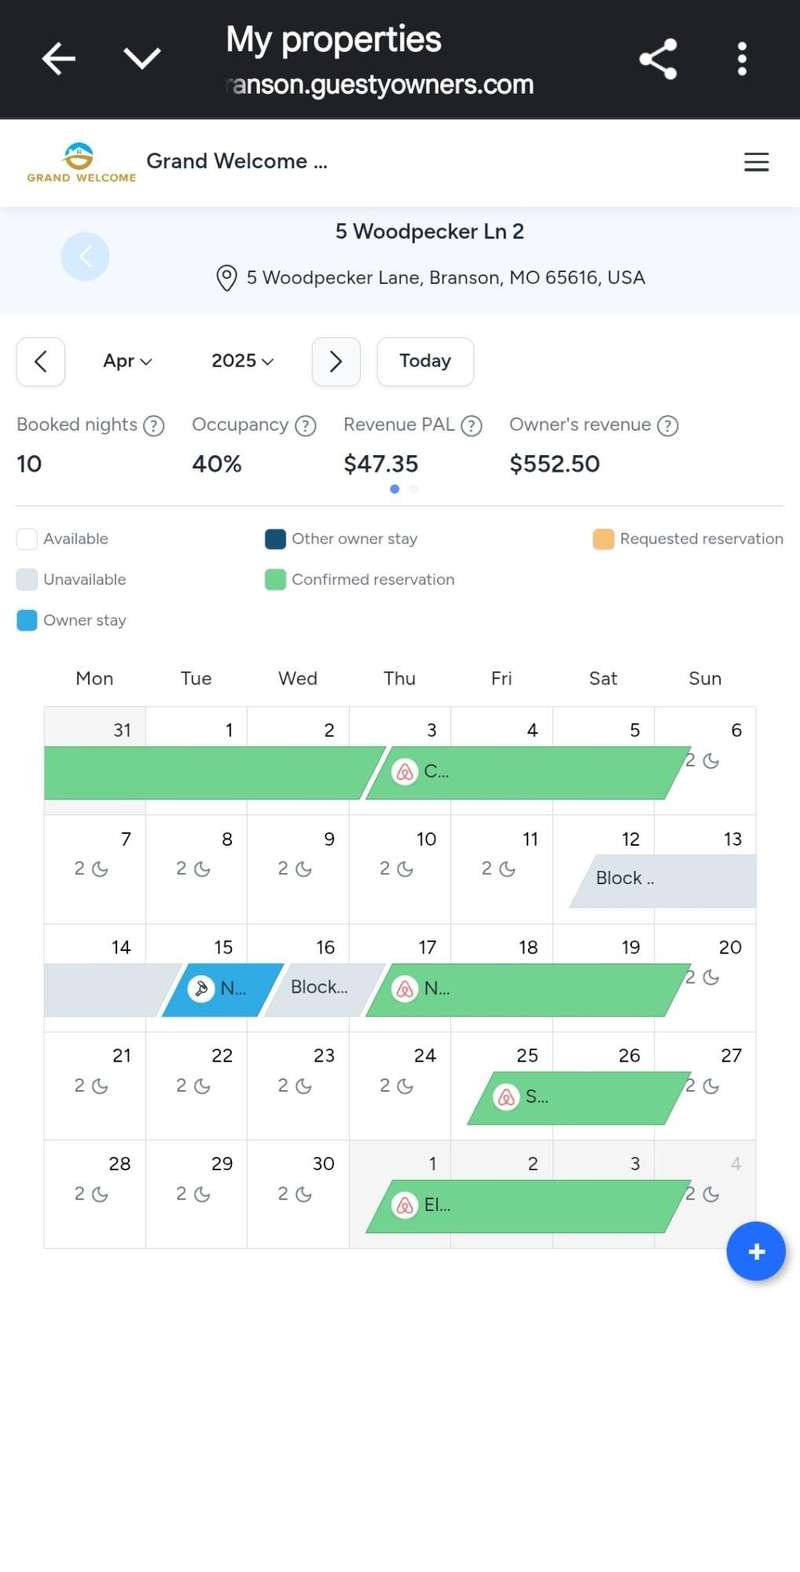Advance to the next month
The image size is (800, 1572).
tap(336, 361)
